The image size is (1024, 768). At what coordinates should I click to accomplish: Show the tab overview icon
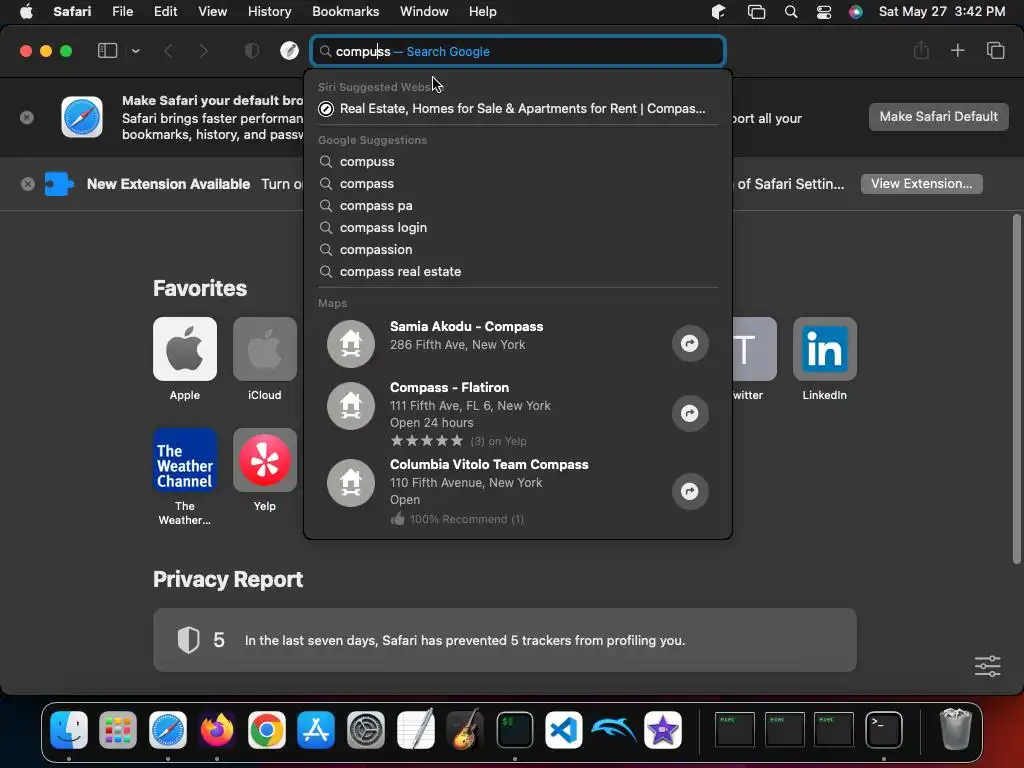(x=995, y=50)
